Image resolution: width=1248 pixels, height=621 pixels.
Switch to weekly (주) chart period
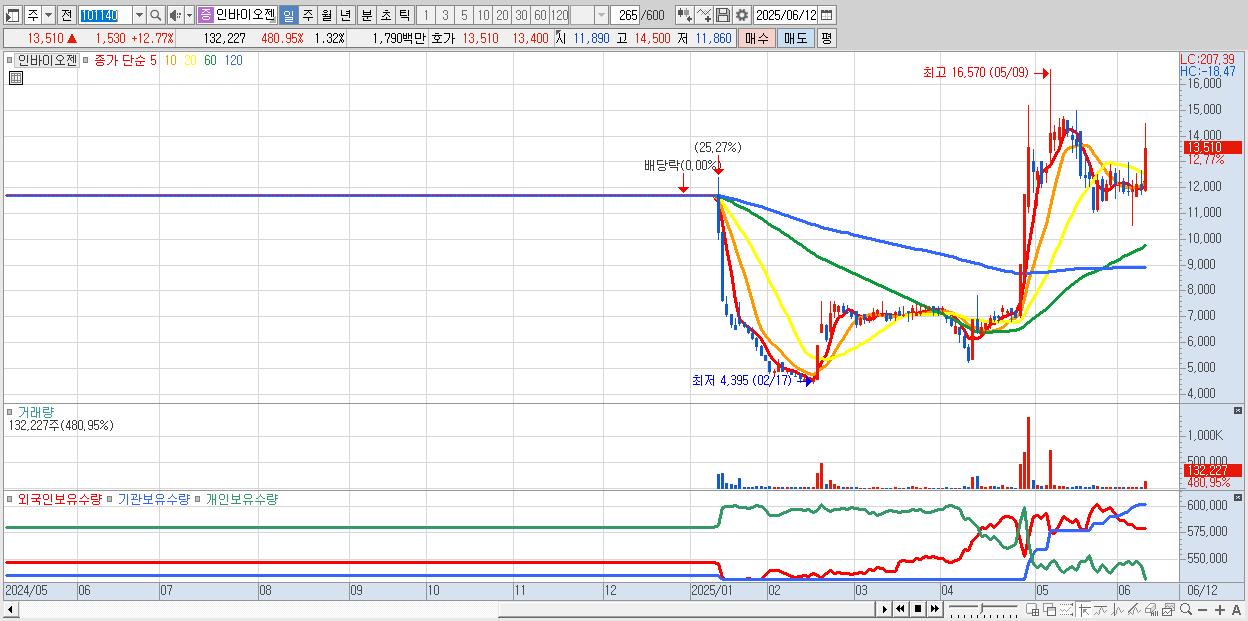coord(307,15)
